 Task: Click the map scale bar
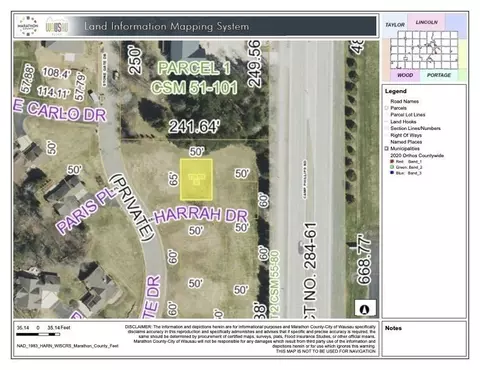pyautogui.click(x=38, y=334)
